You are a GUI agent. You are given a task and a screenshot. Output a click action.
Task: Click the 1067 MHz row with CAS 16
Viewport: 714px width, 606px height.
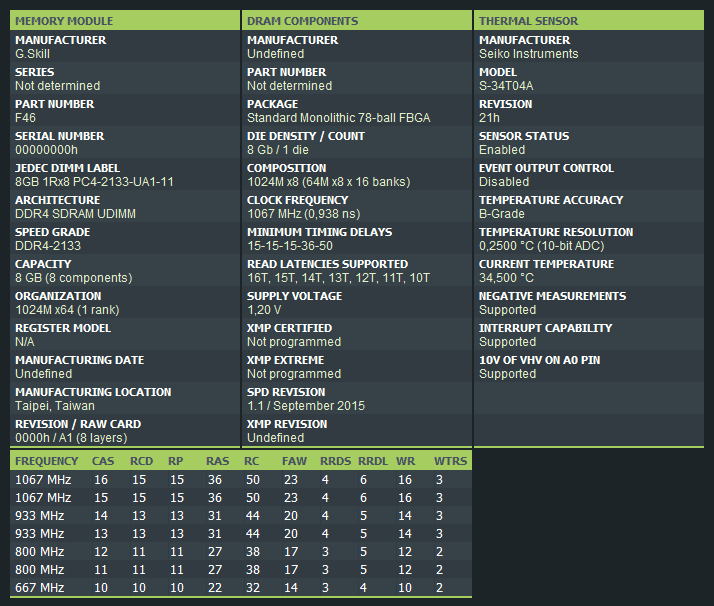click(241, 479)
